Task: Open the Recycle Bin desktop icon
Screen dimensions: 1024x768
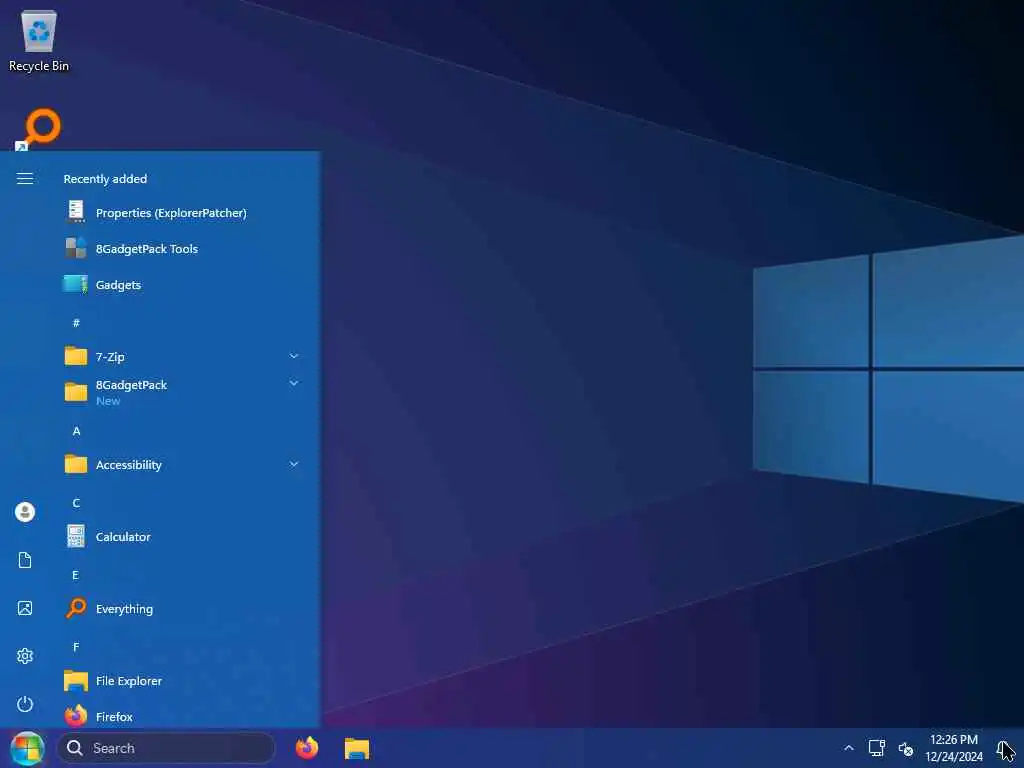Action: pyautogui.click(x=39, y=40)
